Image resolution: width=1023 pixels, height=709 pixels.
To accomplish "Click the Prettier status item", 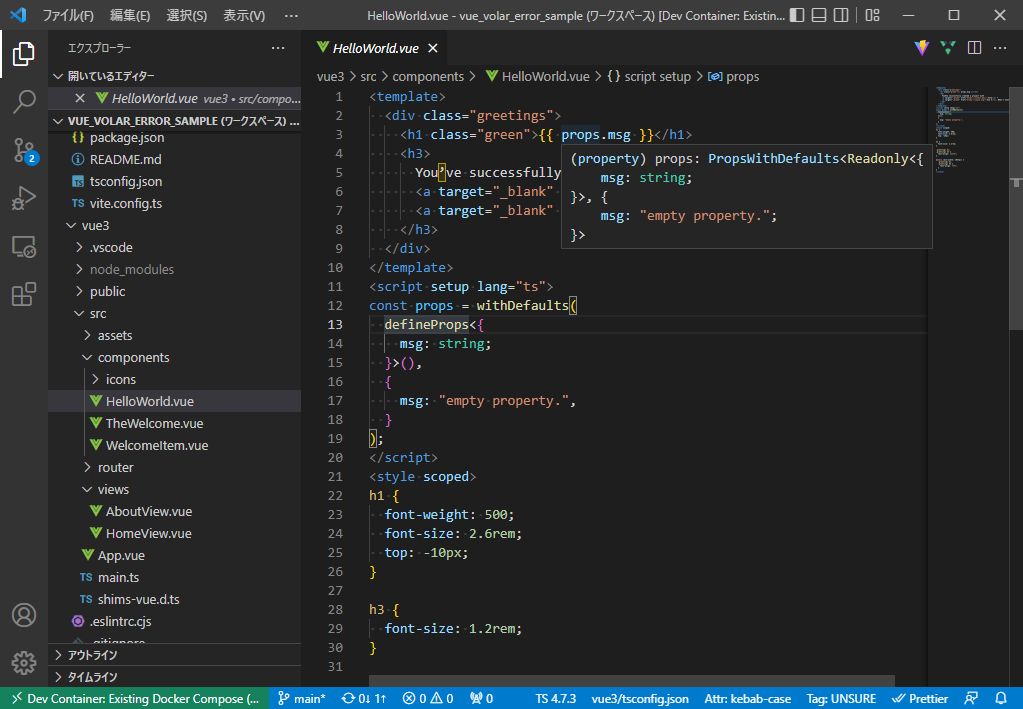I will click(920, 699).
